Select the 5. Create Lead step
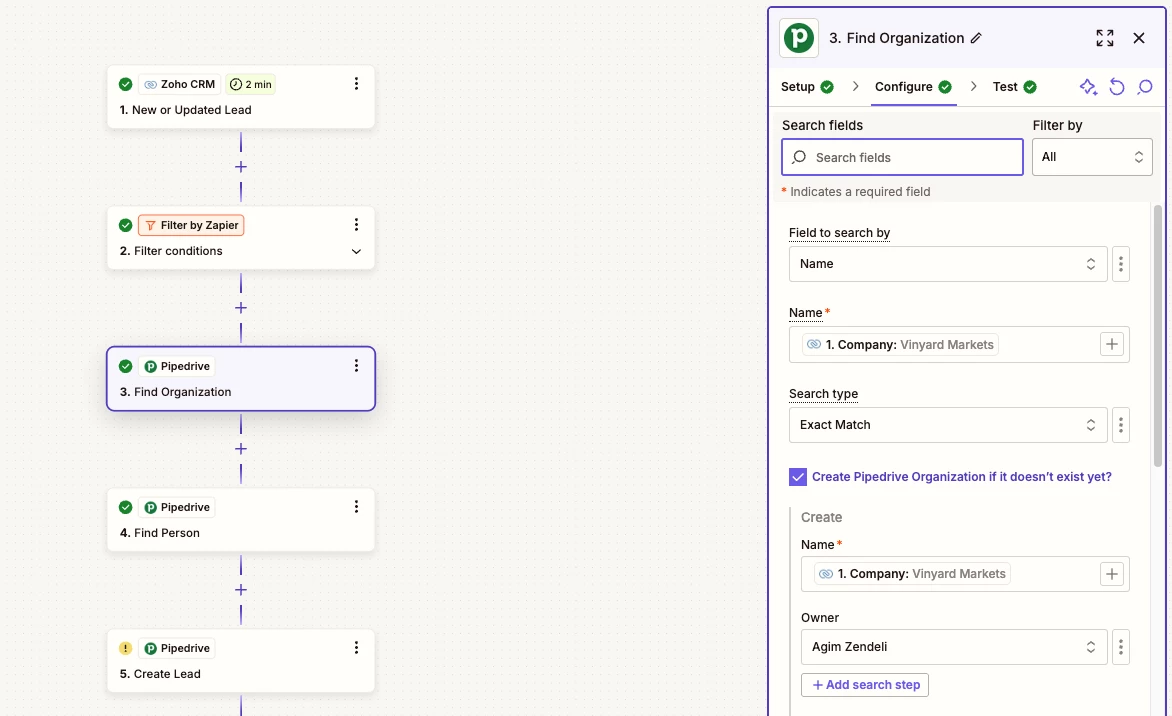Image resolution: width=1172 pixels, height=716 pixels. coord(241,661)
